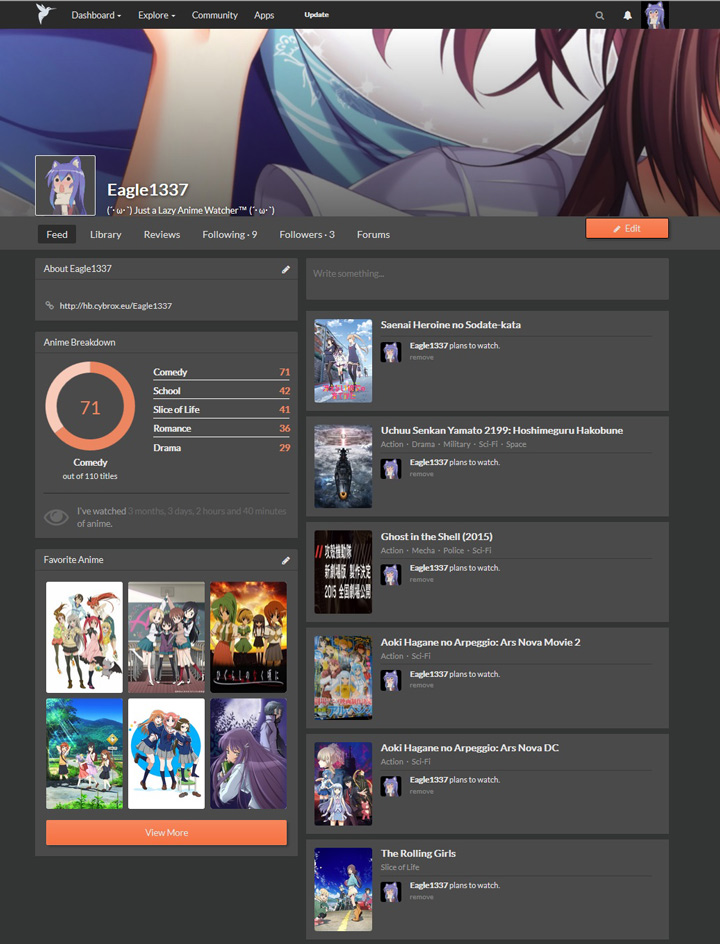Open favorite anime with countryside road poster
This screenshot has height=944, width=720.
pyautogui.click(x=84, y=754)
